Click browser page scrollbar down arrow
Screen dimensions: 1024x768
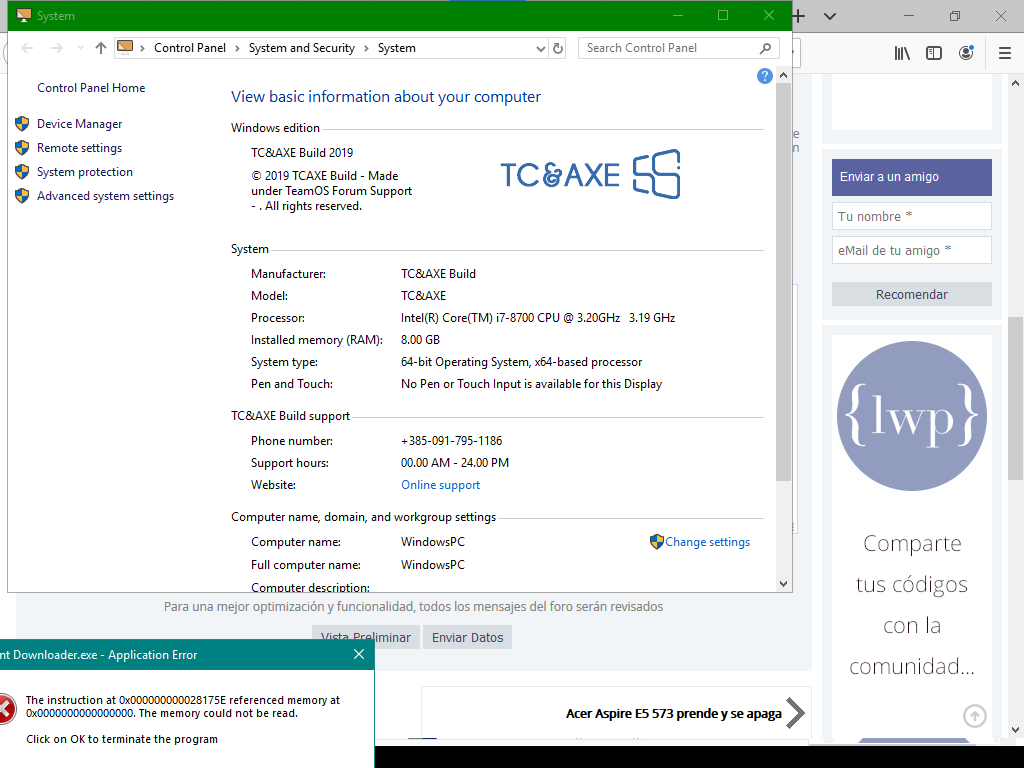click(x=1015, y=729)
